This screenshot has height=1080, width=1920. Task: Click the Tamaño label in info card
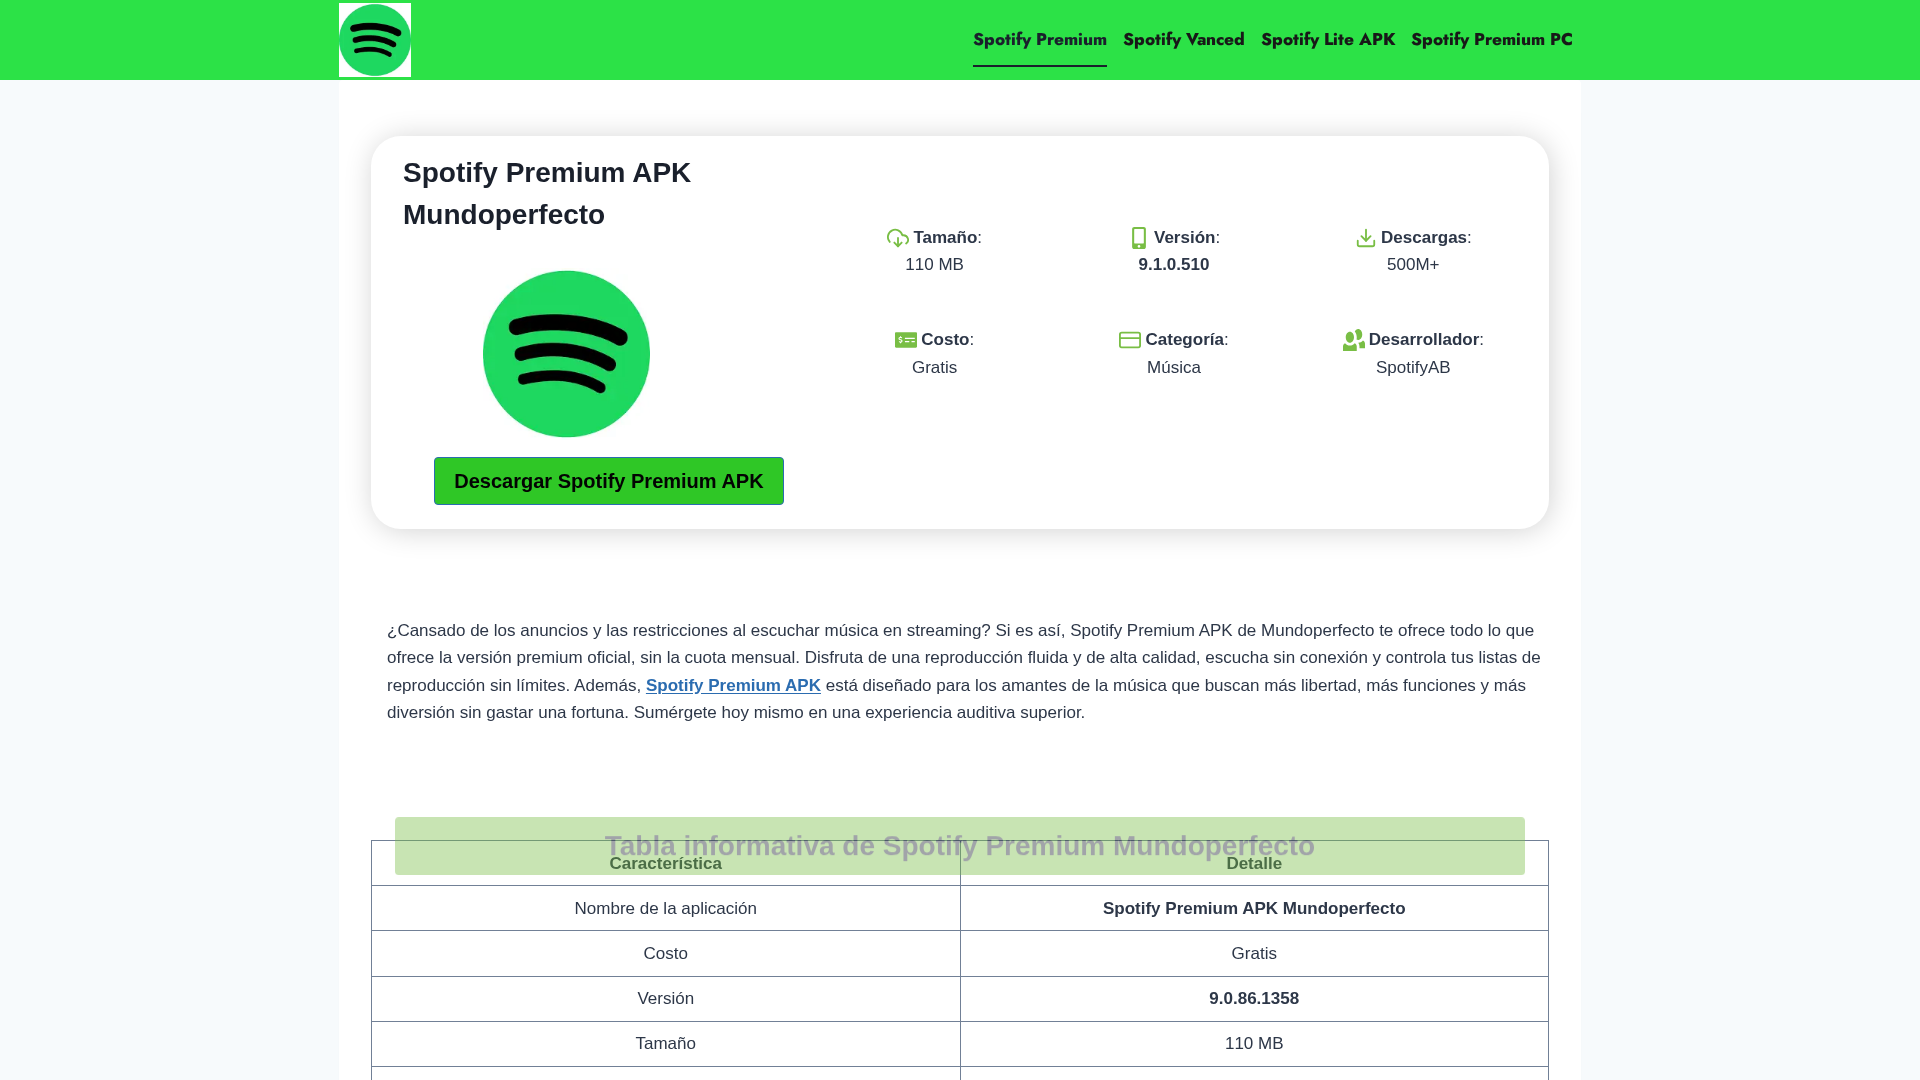coord(945,238)
